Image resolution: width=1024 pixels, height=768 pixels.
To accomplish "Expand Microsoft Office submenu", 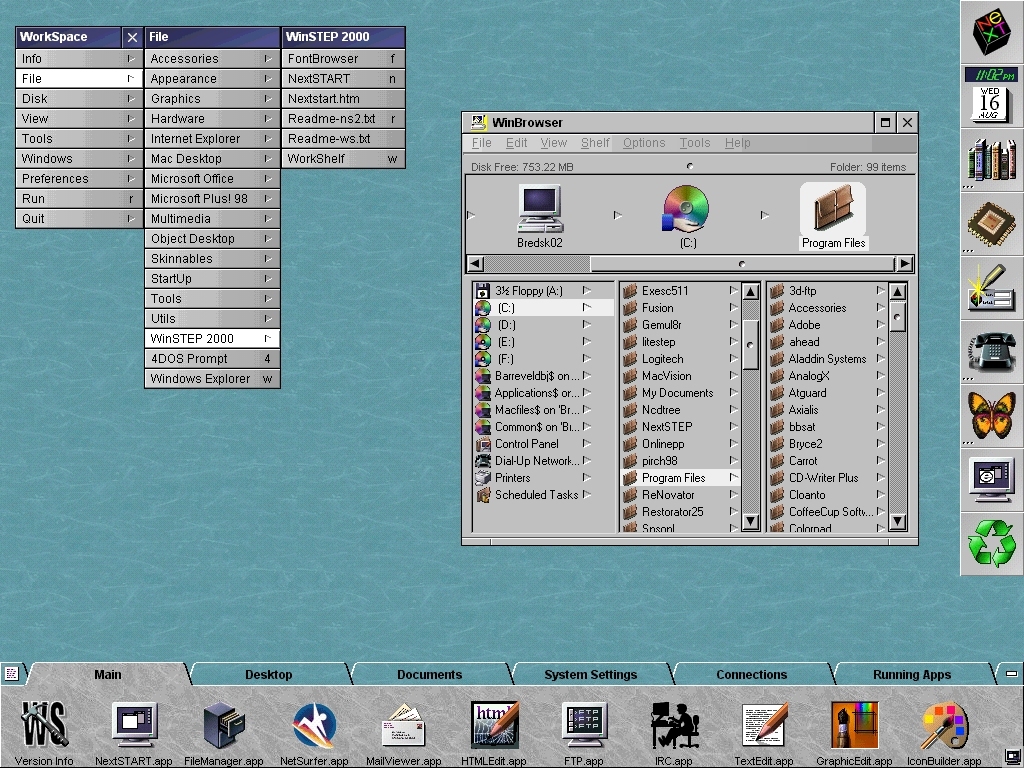I will pyautogui.click(x=212, y=179).
